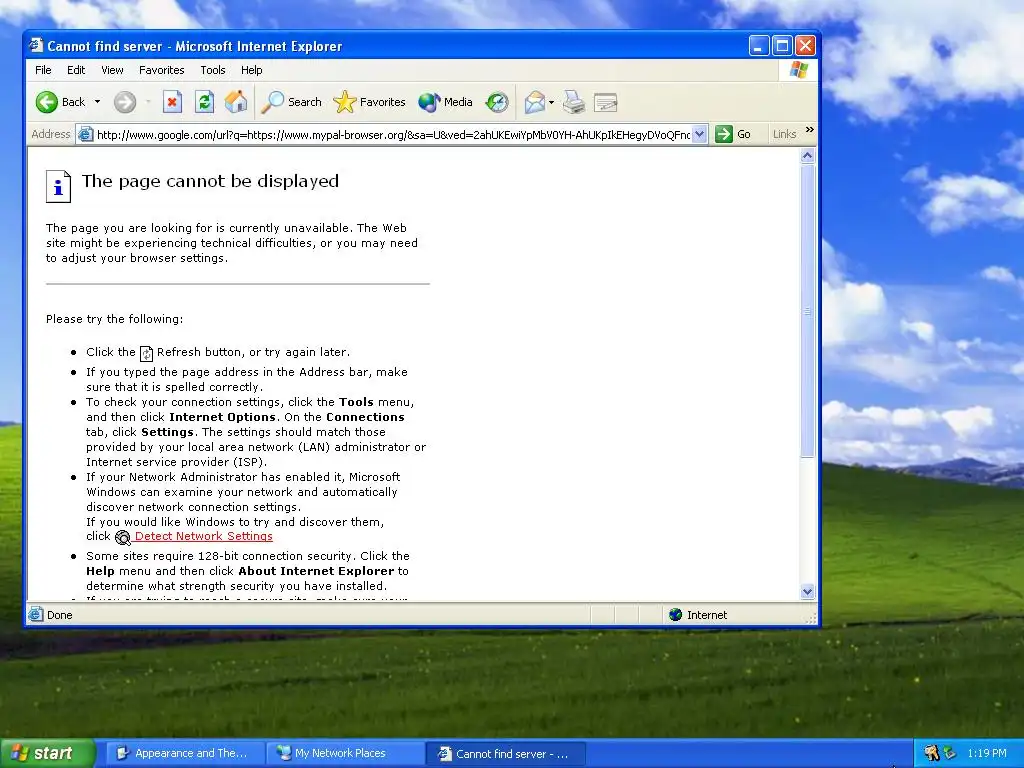This screenshot has width=1024, height=768.
Task: Print the page using printer icon
Action: click(x=574, y=102)
